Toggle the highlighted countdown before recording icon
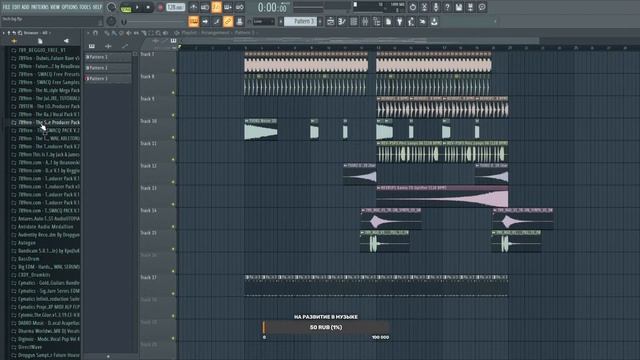640x360 pixels. coord(216,7)
